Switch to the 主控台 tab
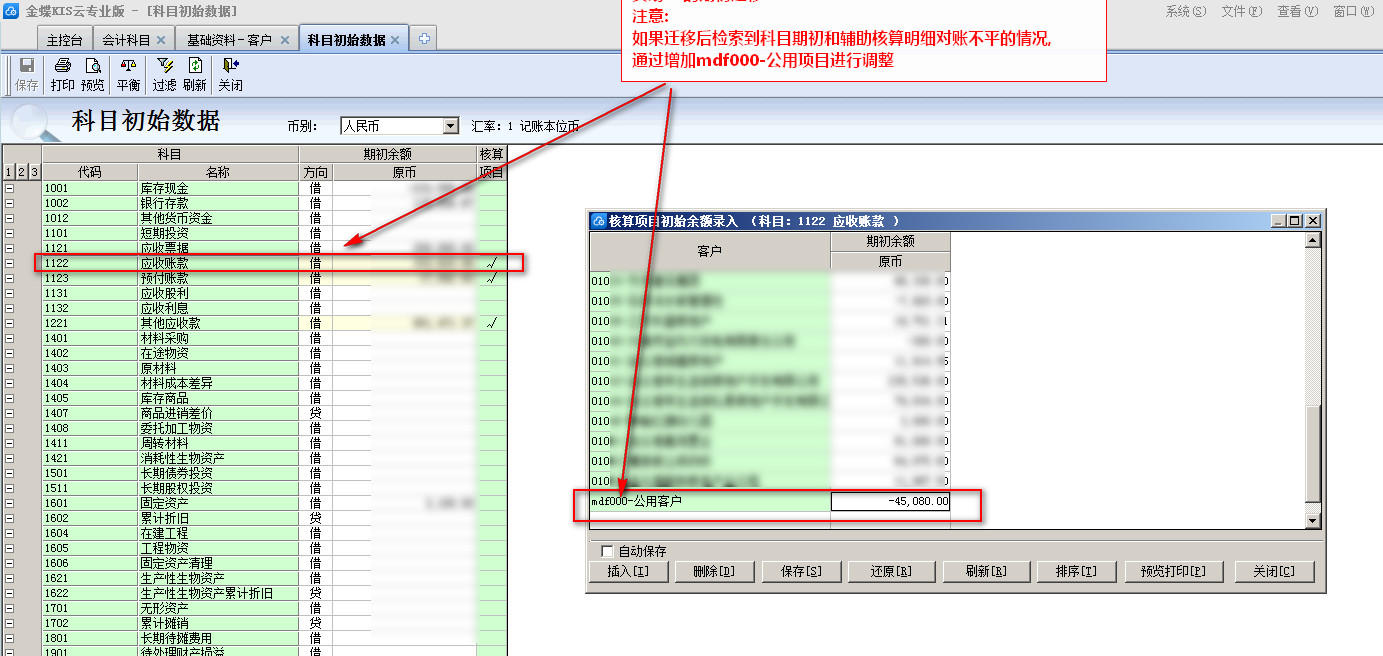 [x=64, y=40]
